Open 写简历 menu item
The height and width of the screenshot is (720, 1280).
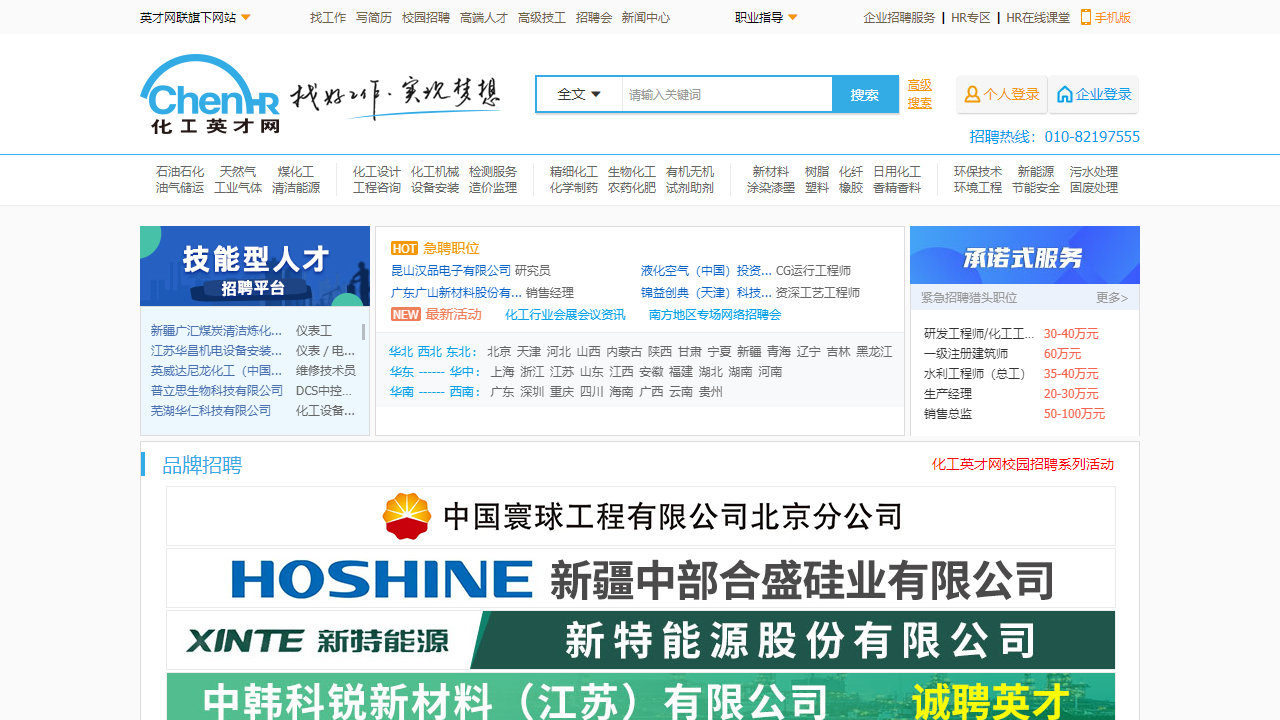tap(374, 17)
